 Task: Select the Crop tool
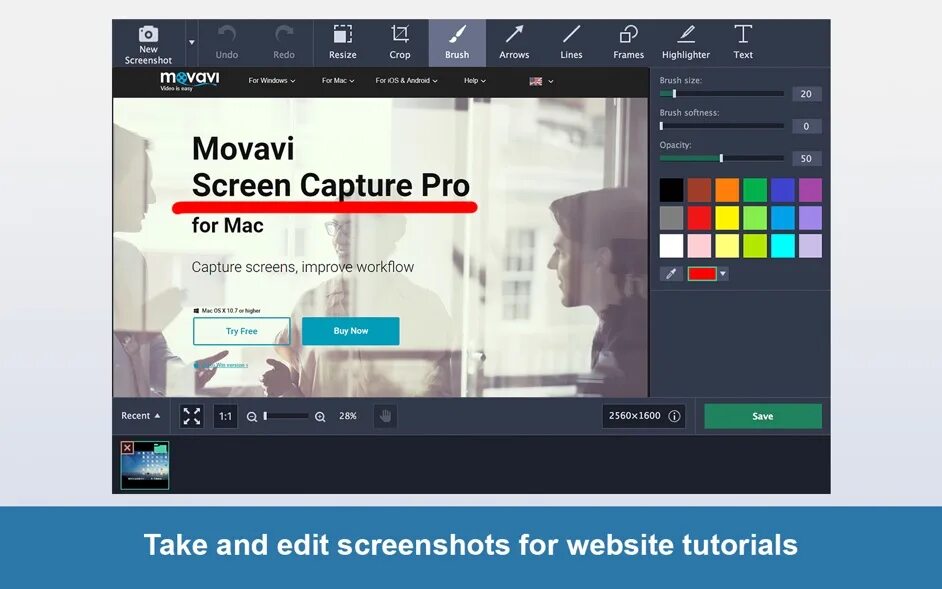(400, 43)
